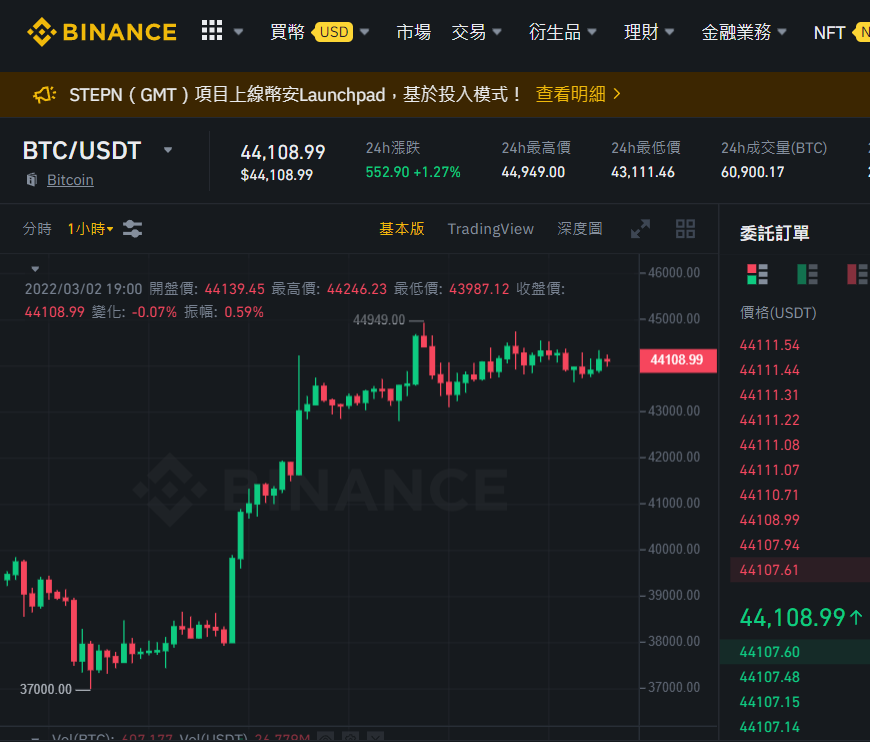Click the 價格(USDT) column header
Image resolution: width=870 pixels, height=742 pixels.
[778, 312]
